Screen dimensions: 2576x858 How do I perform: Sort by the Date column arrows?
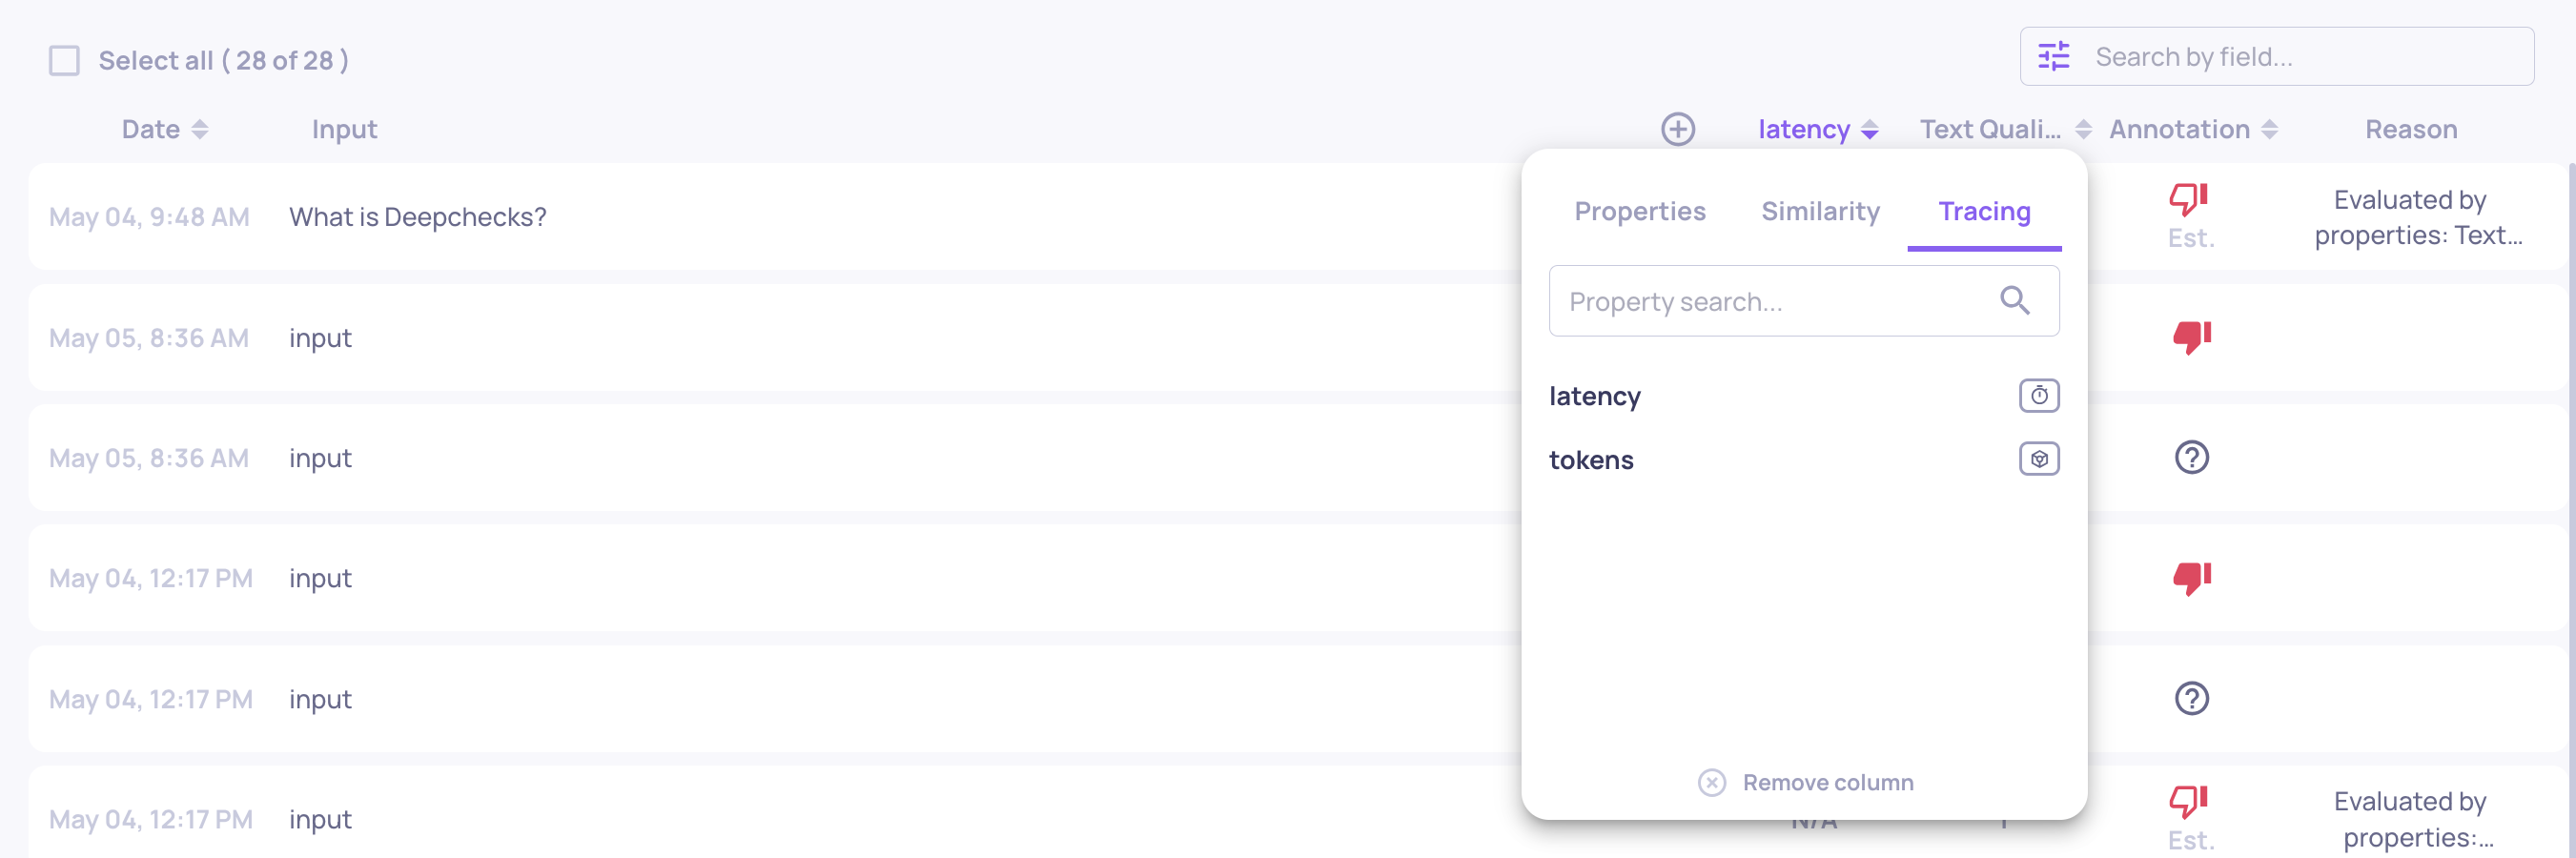200,129
